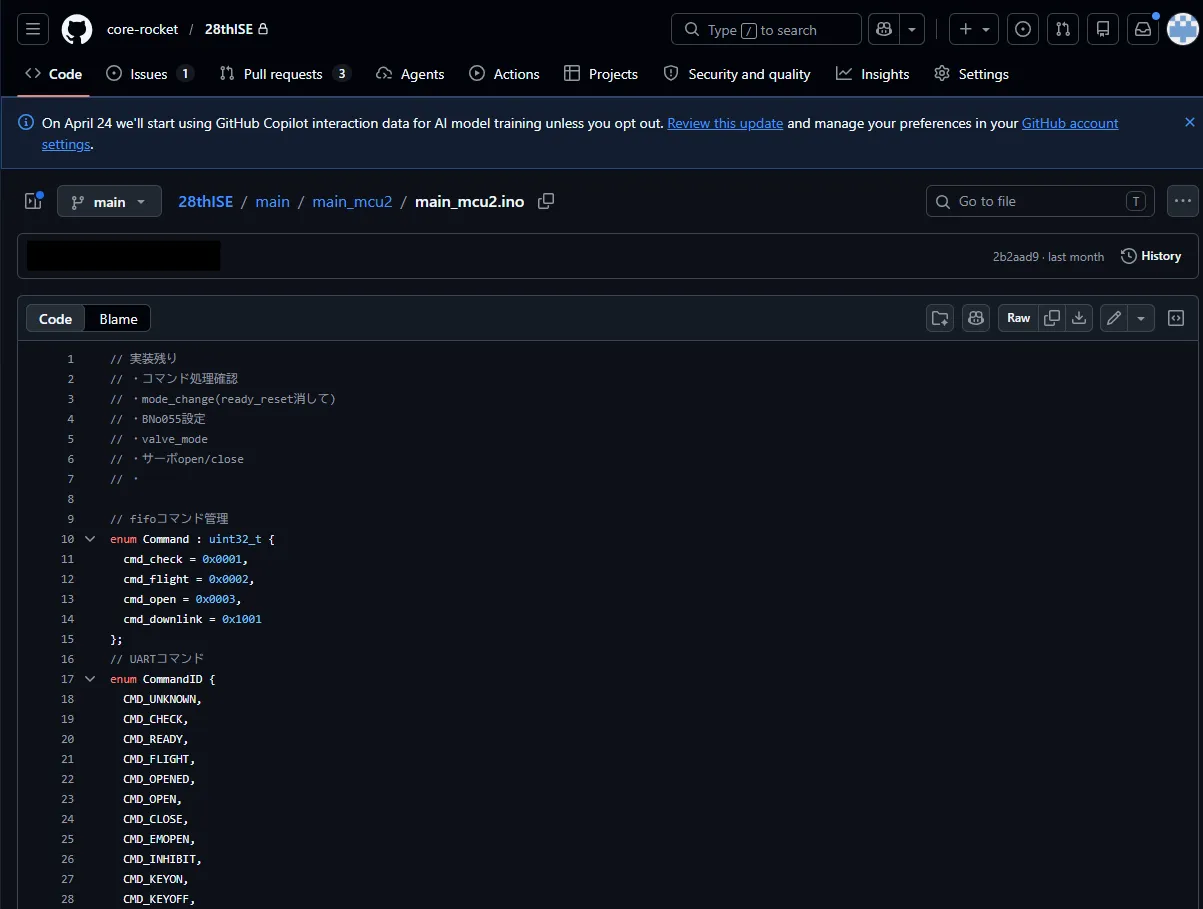The width and height of the screenshot is (1203, 909).
Task: Open the notifications inbox icon
Action: click(x=1142, y=30)
